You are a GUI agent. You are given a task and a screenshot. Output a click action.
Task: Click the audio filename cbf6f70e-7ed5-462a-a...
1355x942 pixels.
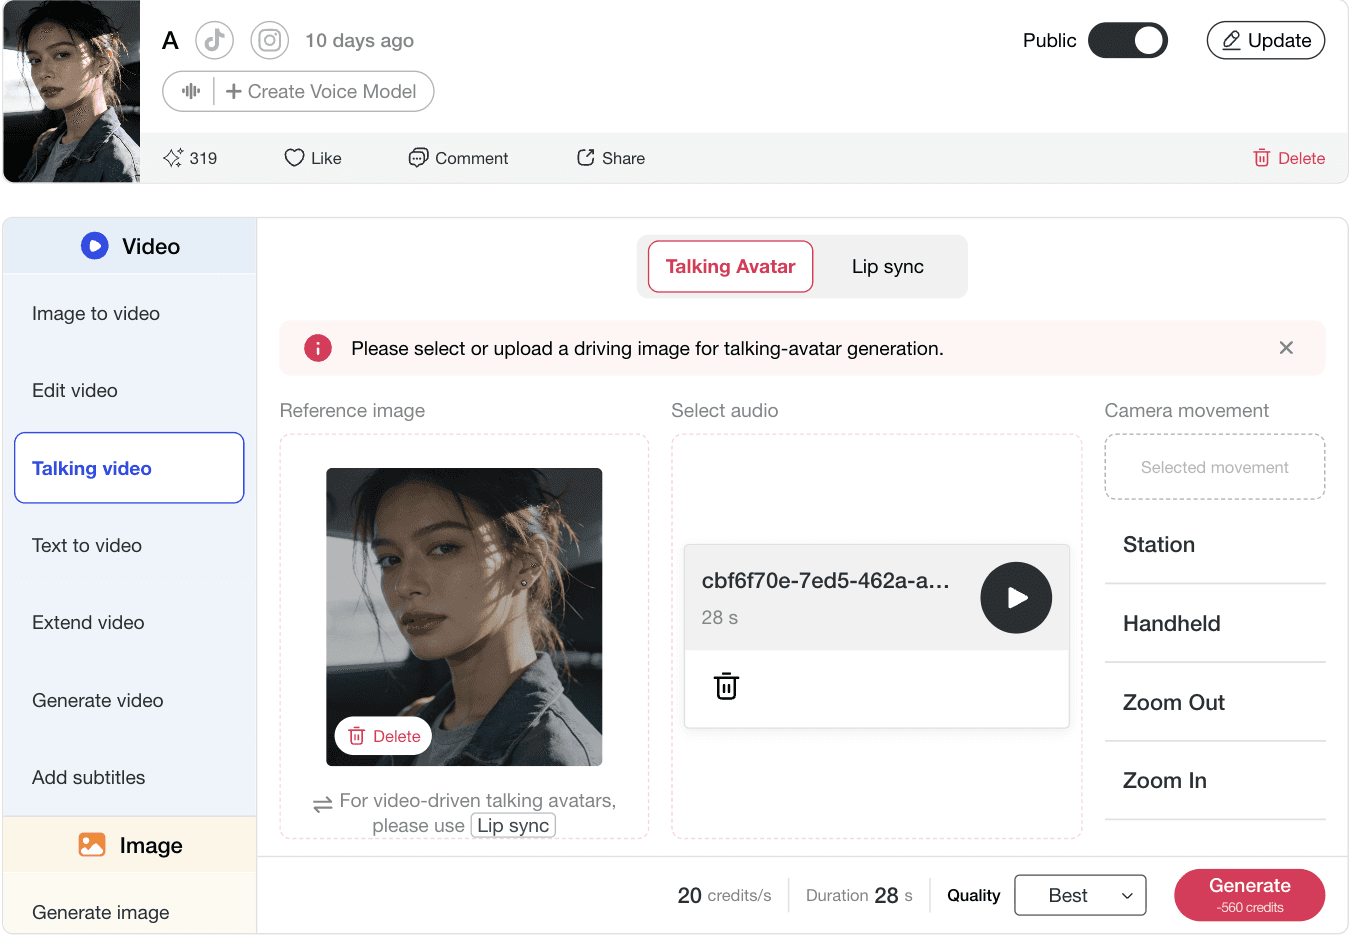[826, 581]
